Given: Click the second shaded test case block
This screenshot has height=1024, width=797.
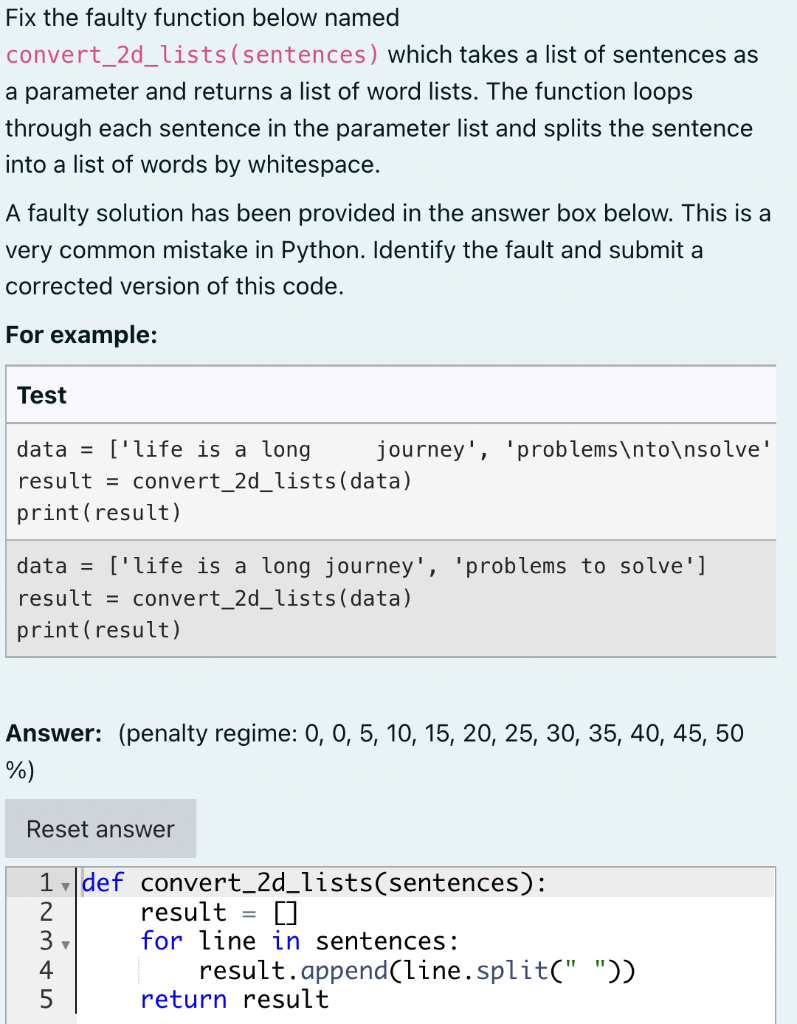Looking at the screenshot, I should (300, 597).
